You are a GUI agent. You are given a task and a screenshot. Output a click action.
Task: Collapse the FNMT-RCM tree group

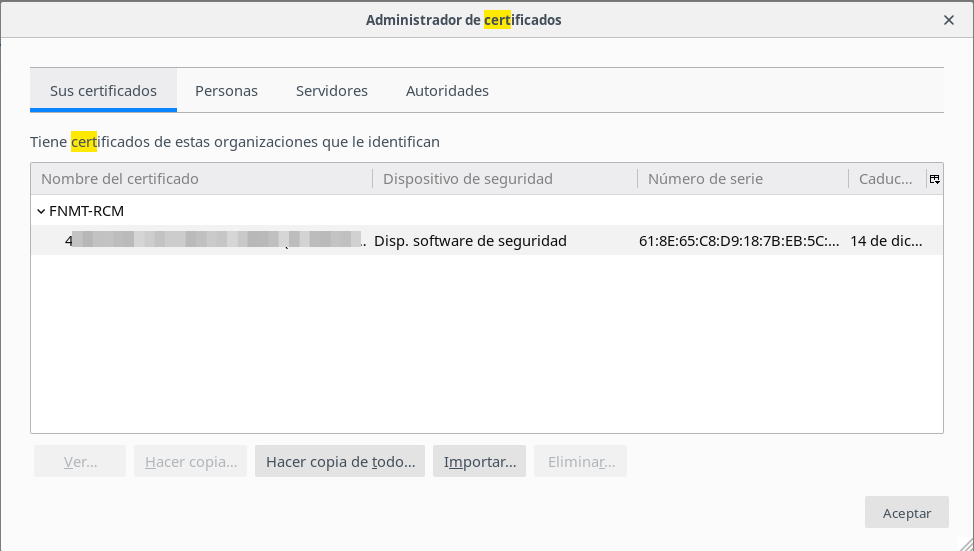(x=41, y=211)
